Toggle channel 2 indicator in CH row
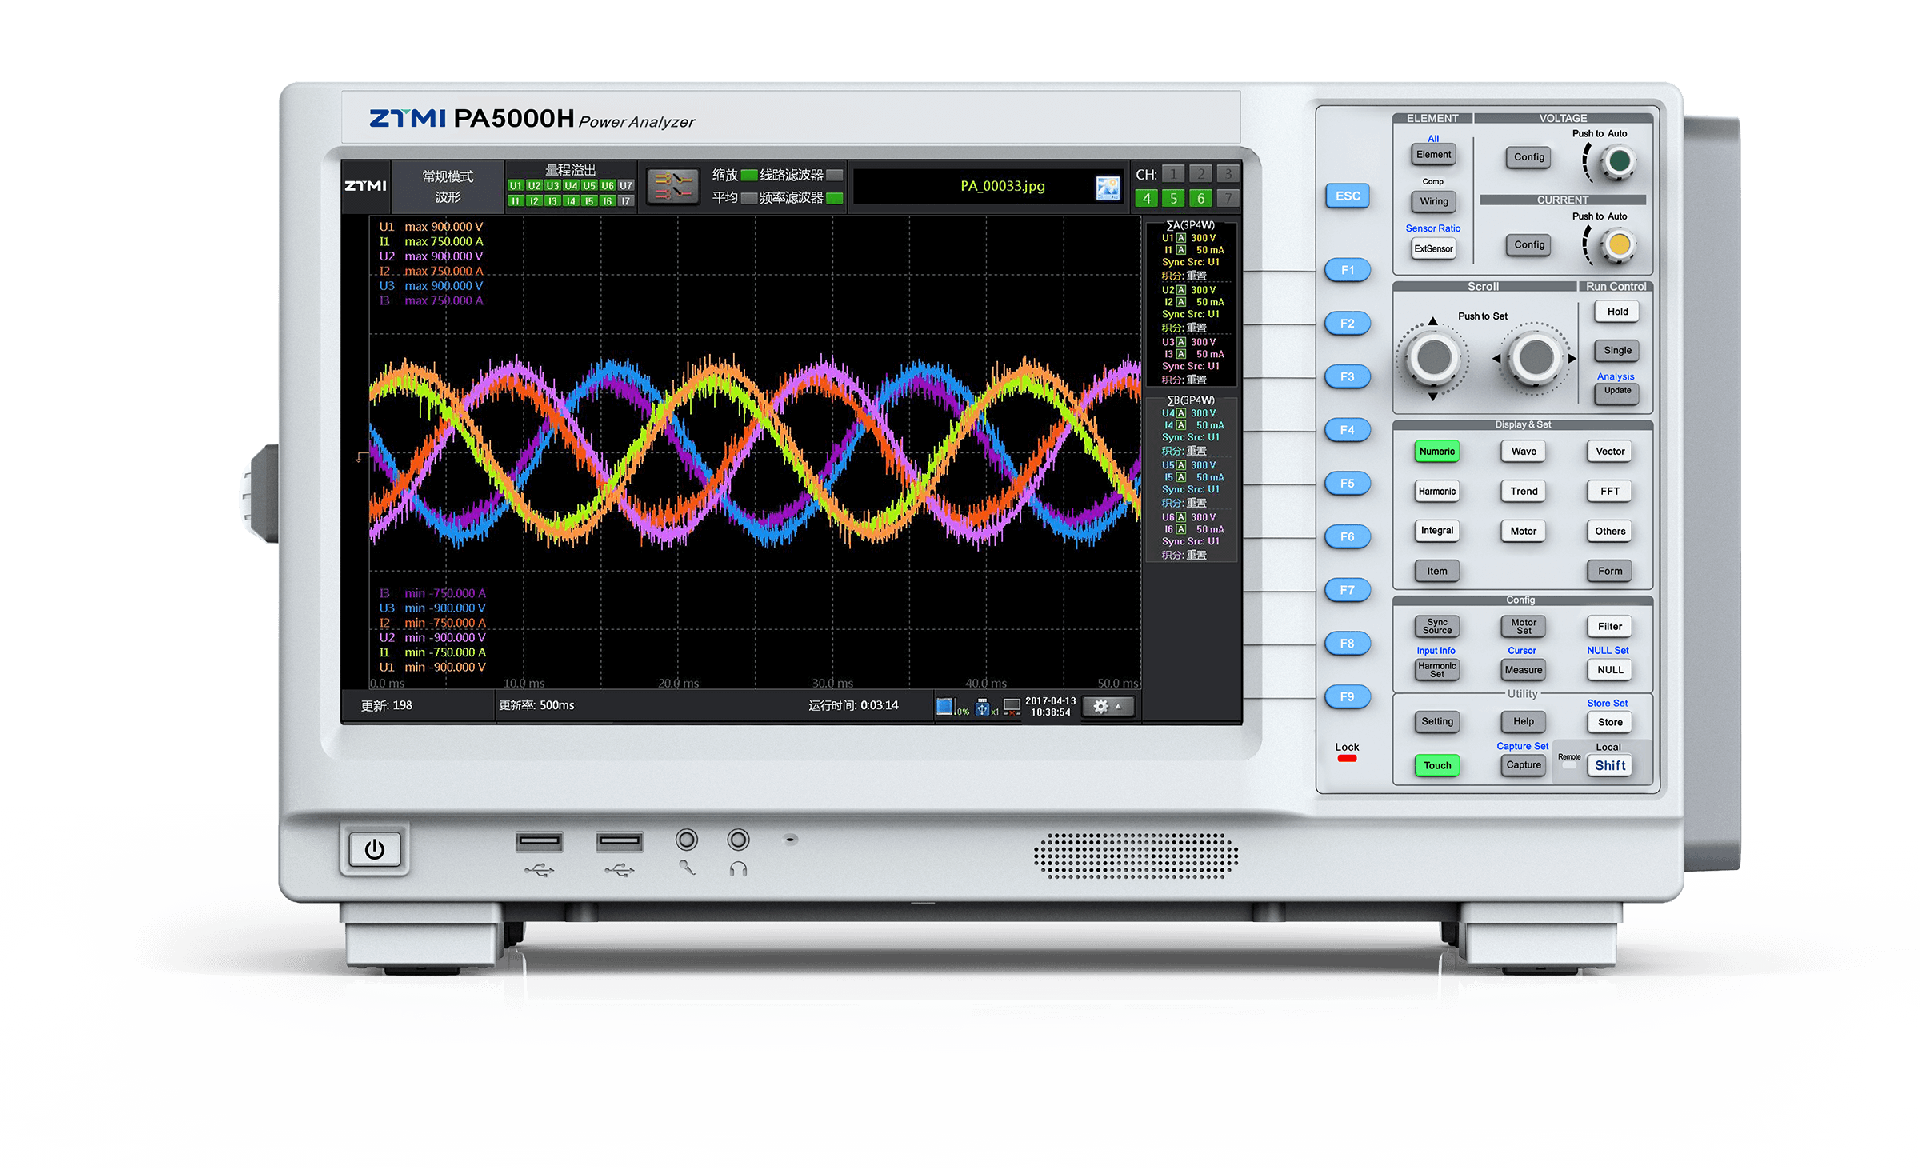 click(1201, 174)
